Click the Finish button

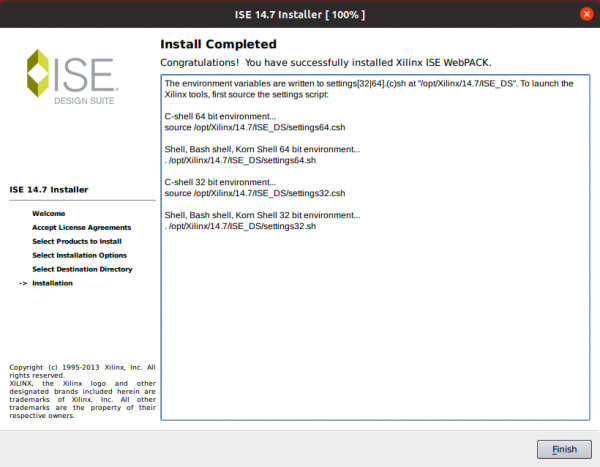tap(564, 449)
